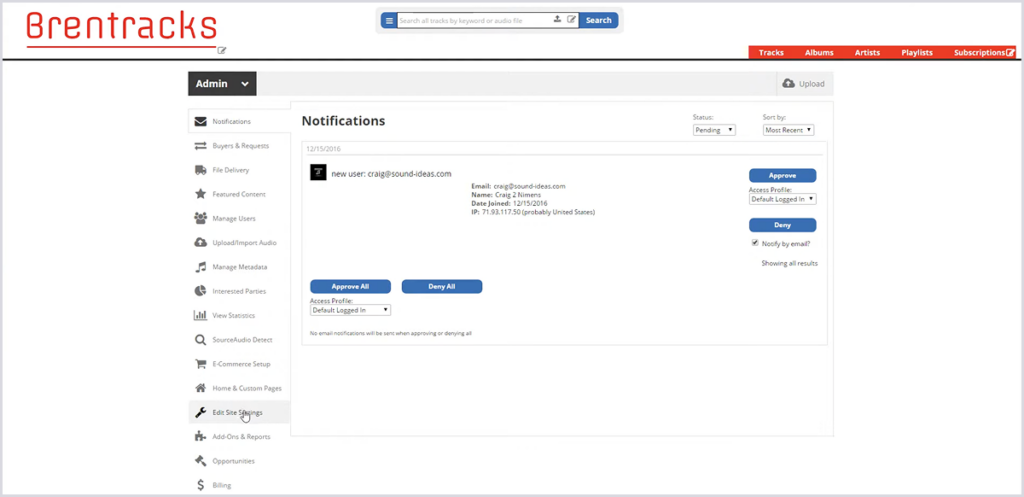This screenshot has height=497, width=1024.
Task: Open the Billing section
Action: click(222, 485)
